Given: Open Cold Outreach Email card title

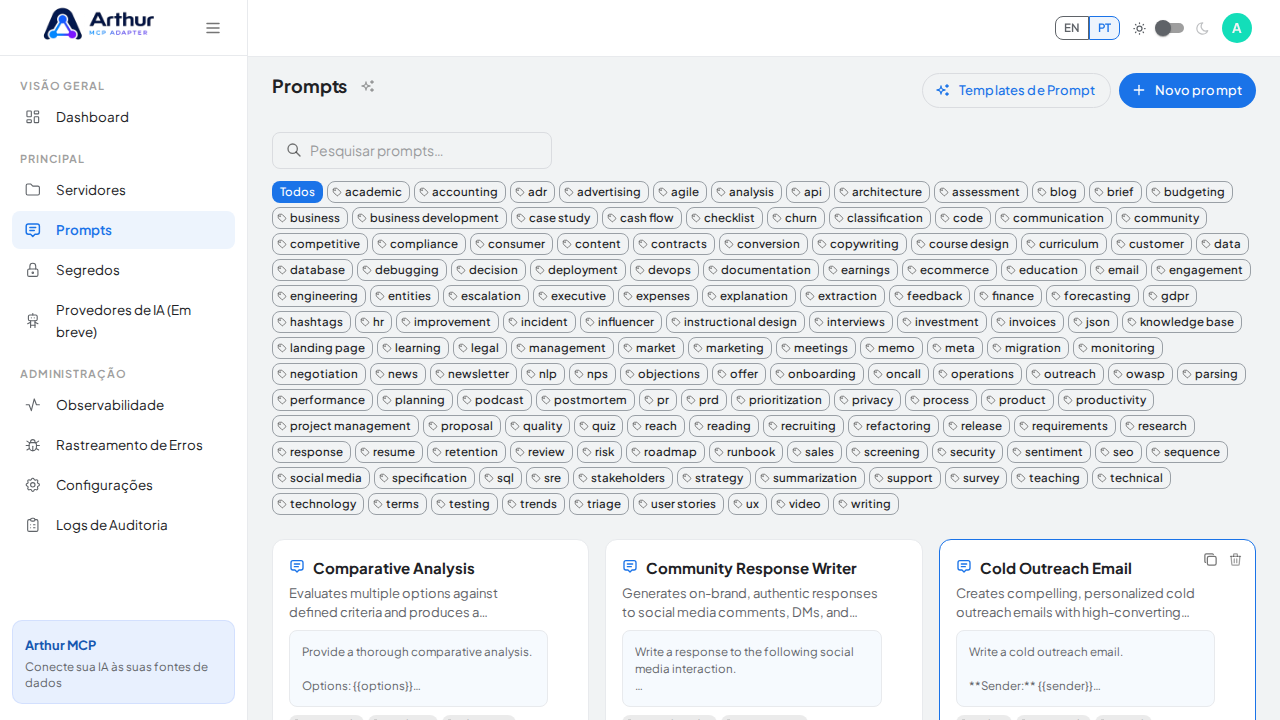Looking at the screenshot, I should click(x=1056, y=568).
